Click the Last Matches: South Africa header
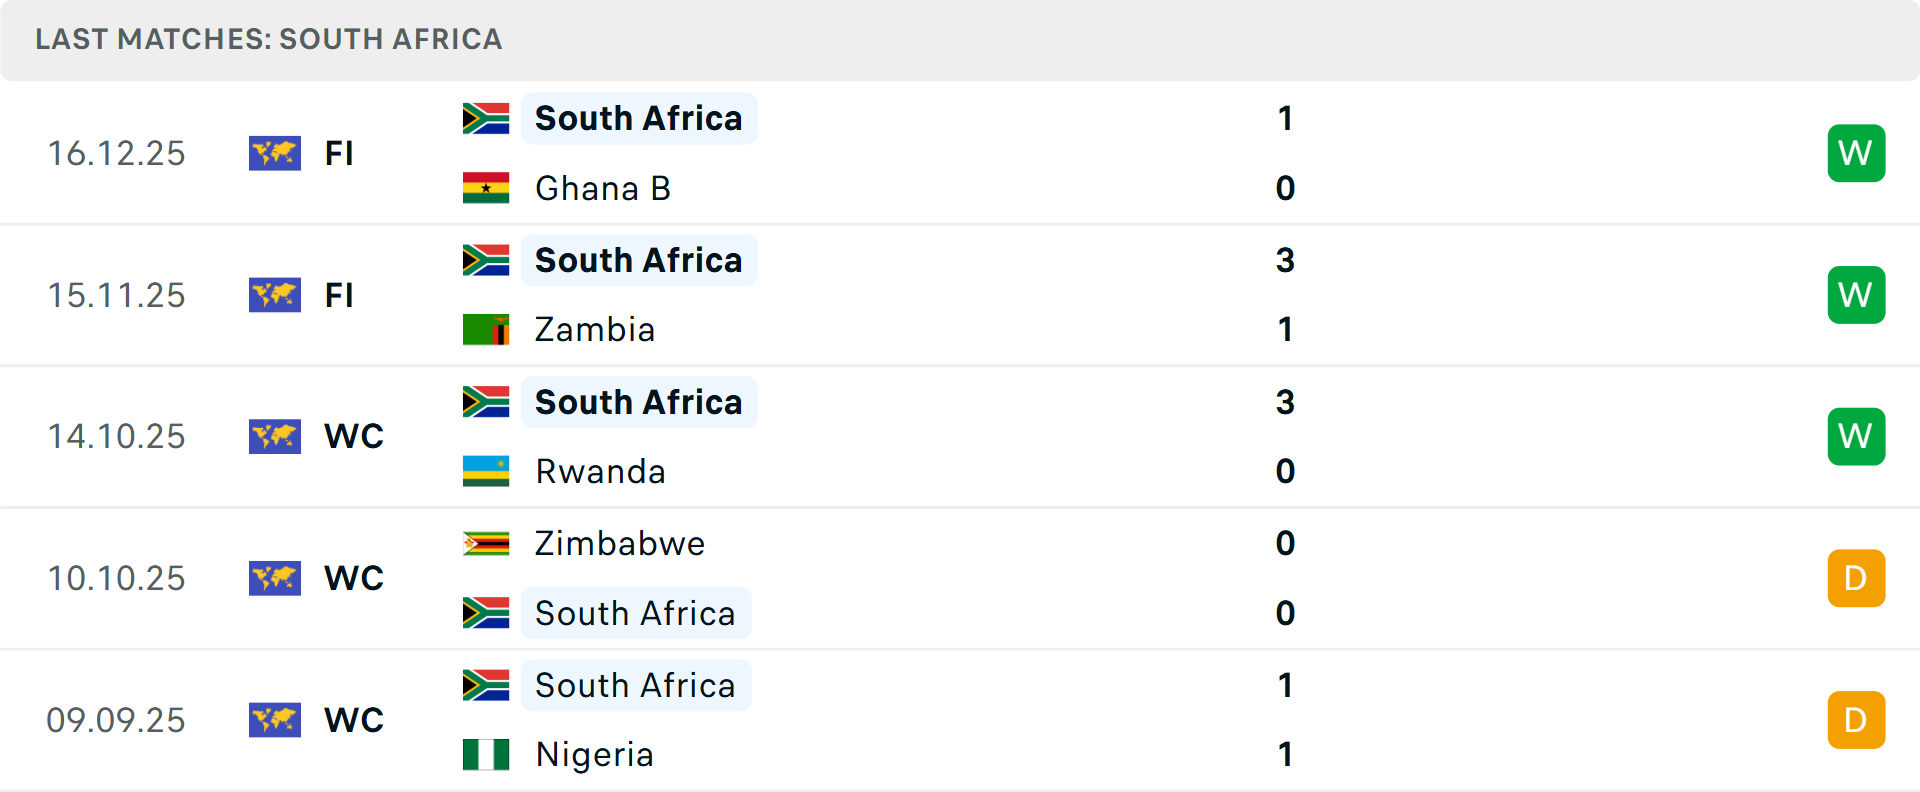 [269, 39]
